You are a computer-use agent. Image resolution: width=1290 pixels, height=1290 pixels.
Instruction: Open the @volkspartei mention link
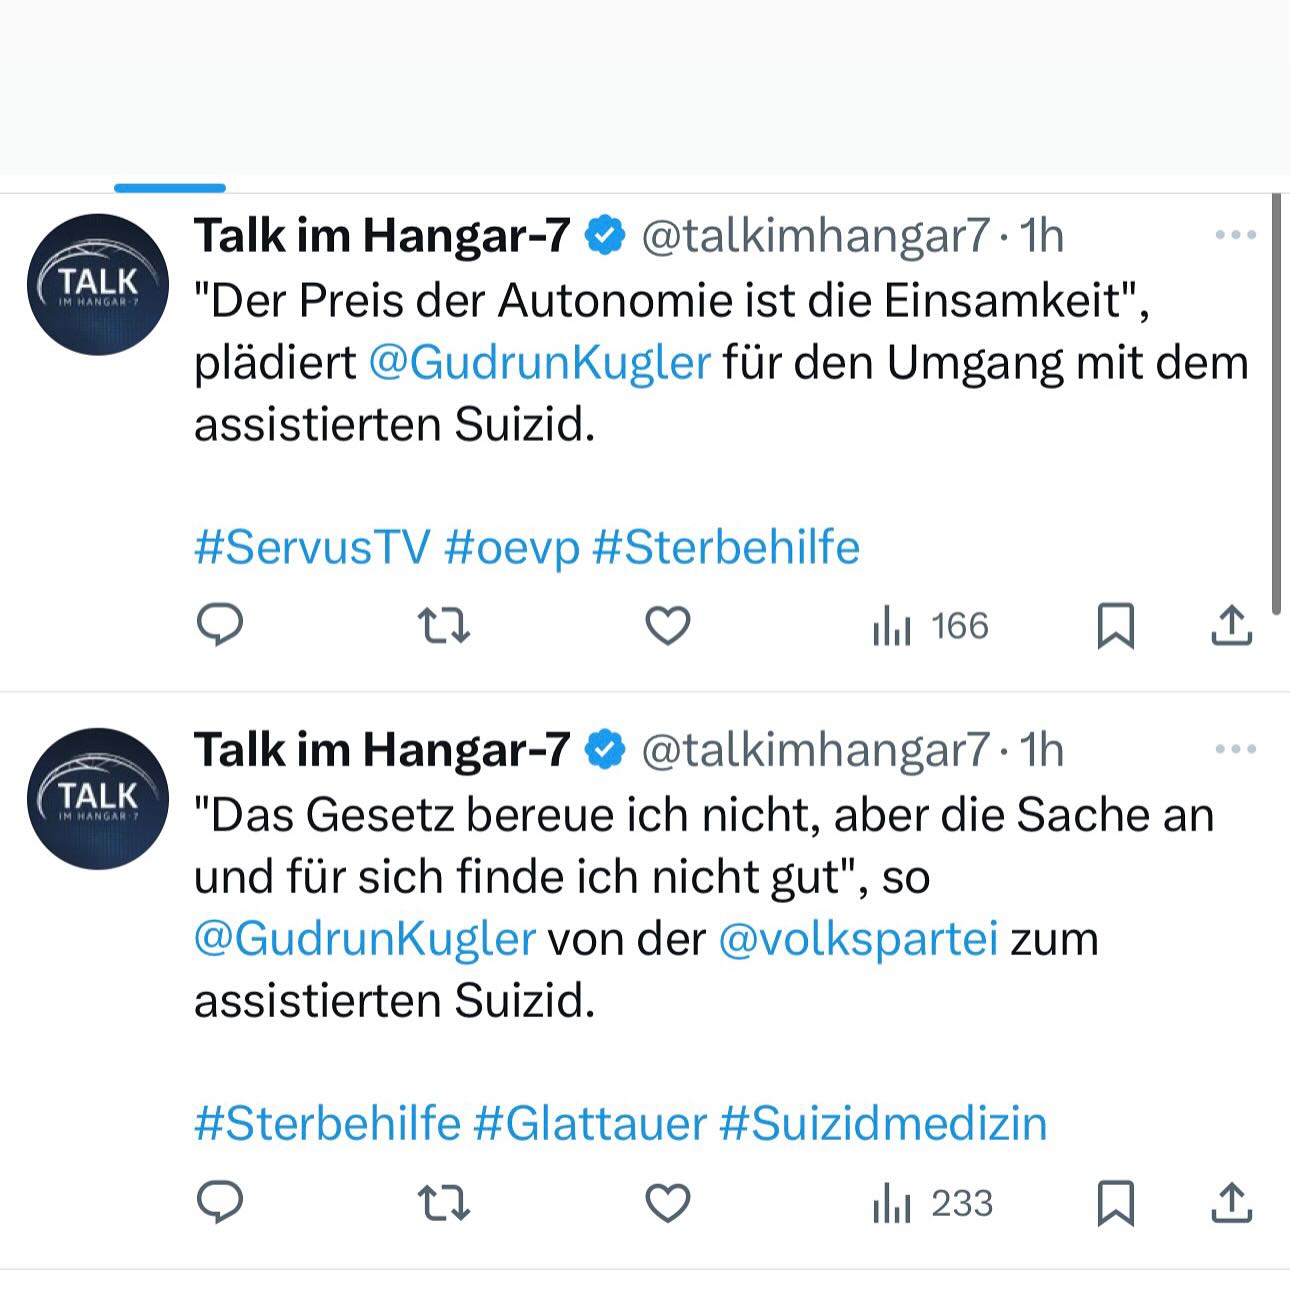858,939
